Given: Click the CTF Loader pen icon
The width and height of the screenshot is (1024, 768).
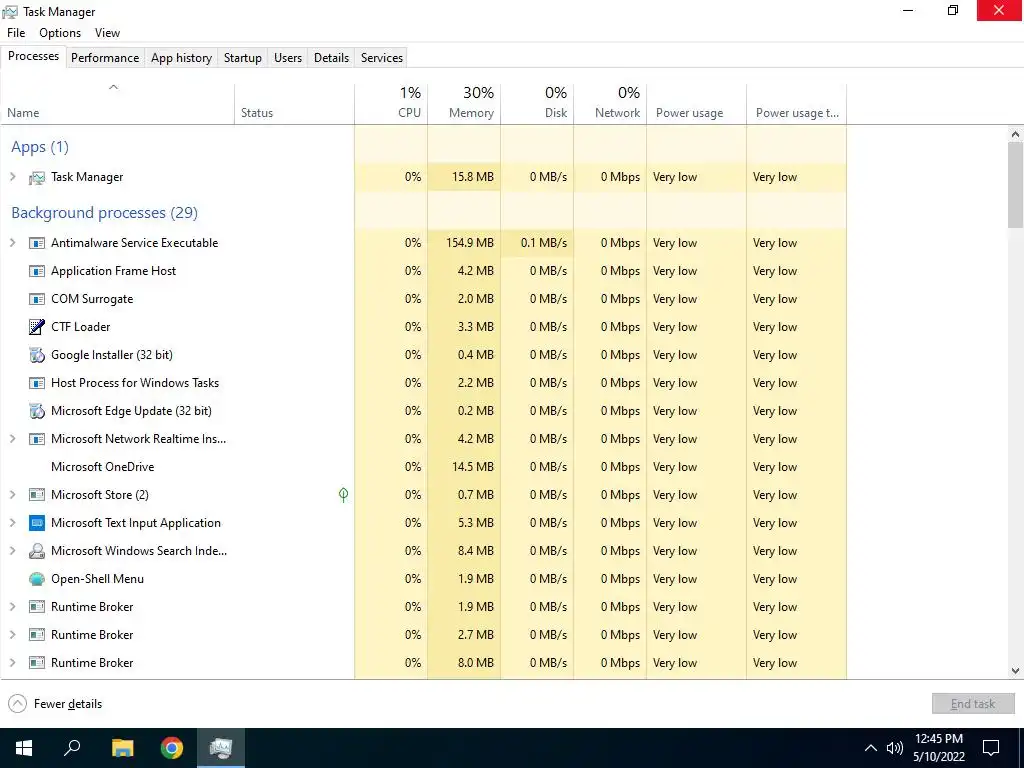Looking at the screenshot, I should [x=37, y=327].
